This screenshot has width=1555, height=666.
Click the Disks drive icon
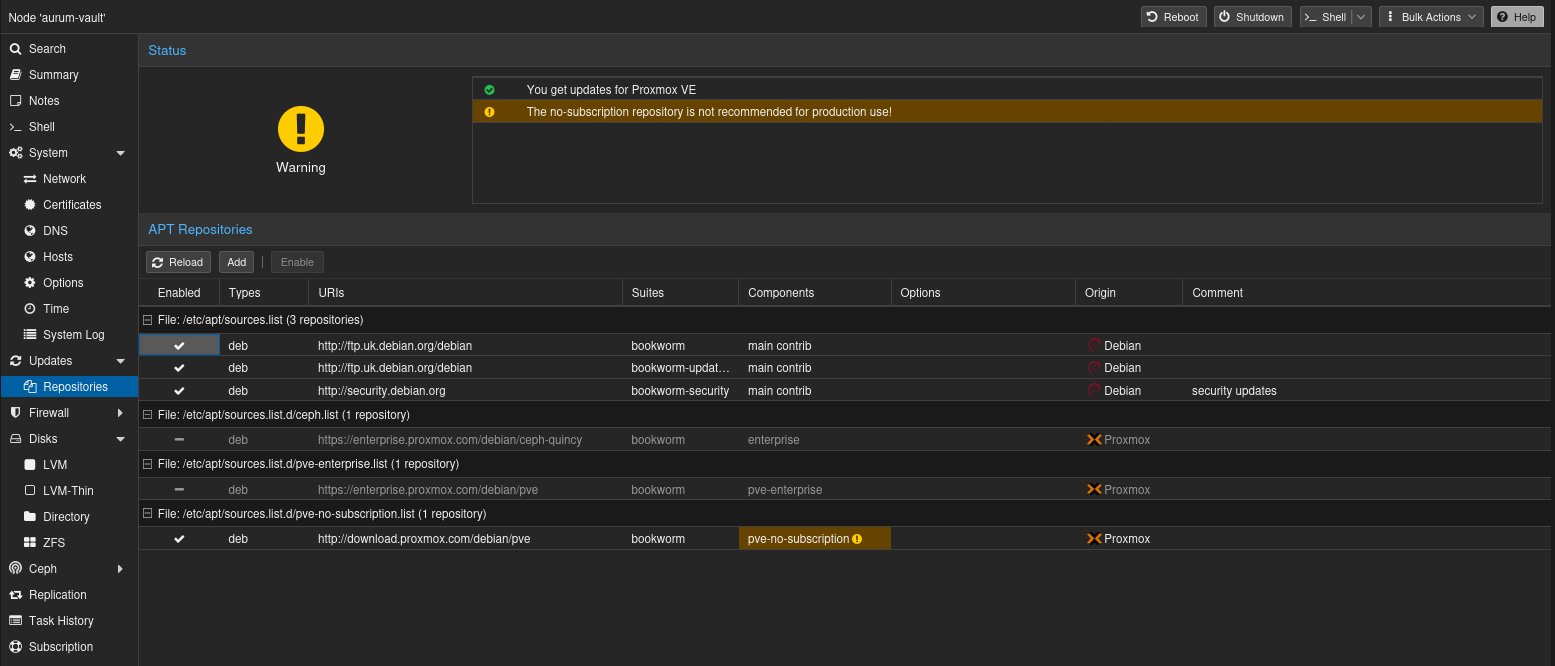click(15, 439)
